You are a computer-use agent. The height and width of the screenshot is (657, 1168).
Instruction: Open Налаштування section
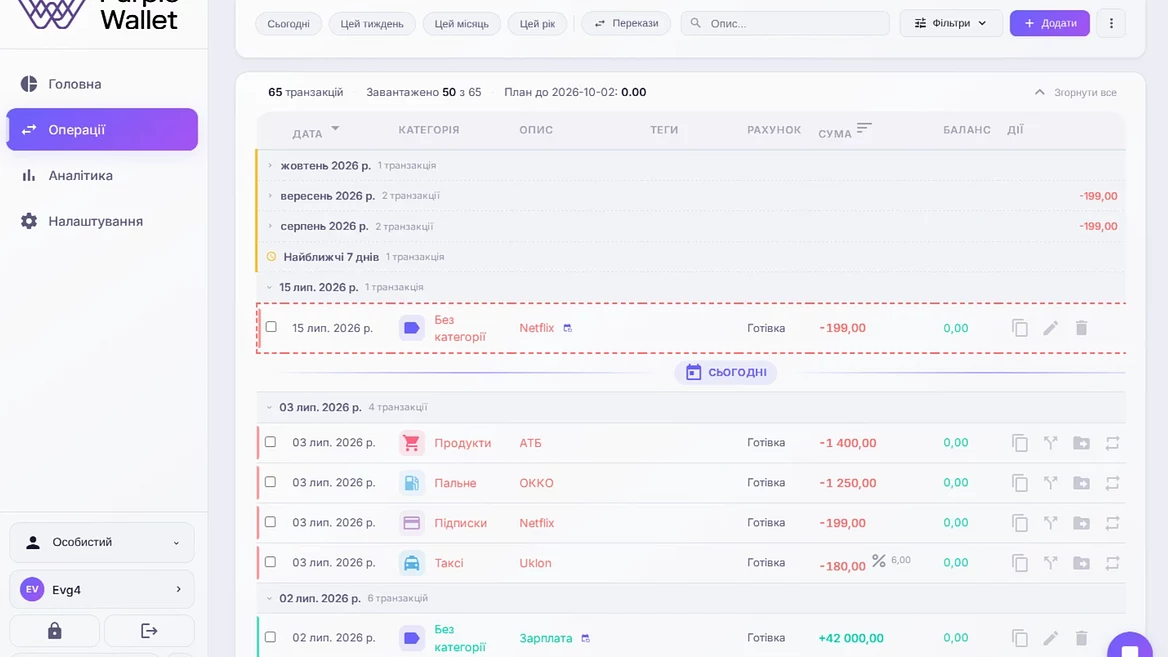pyautogui.click(x=102, y=221)
